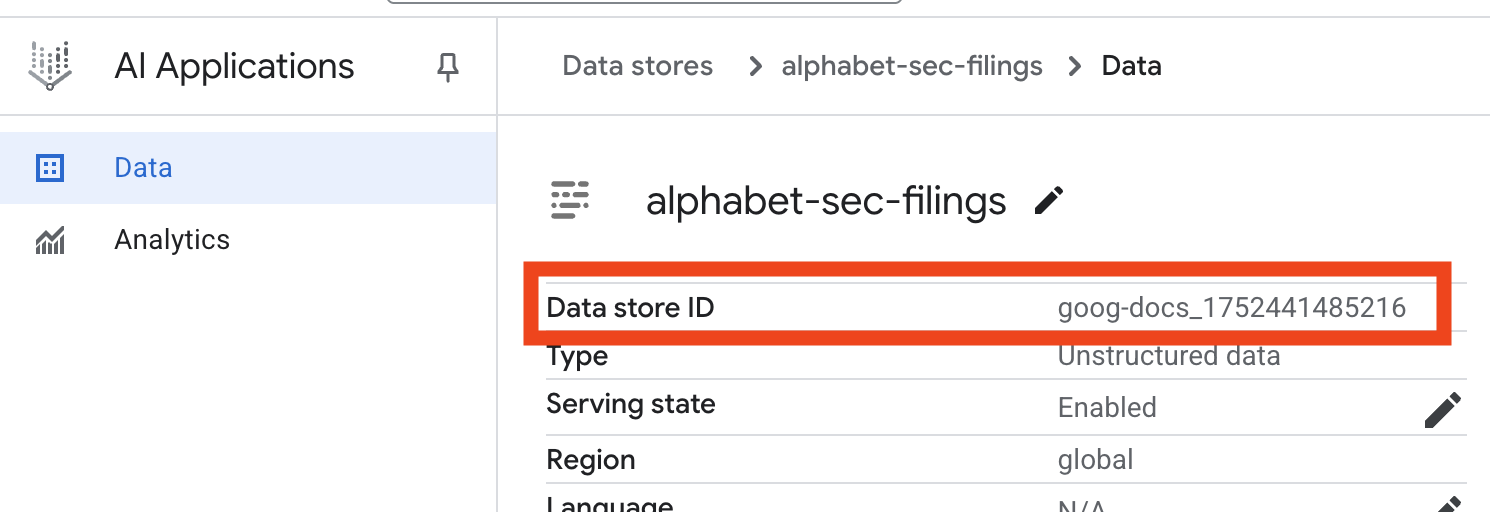Edit the Serving state with its pencil icon
1490x512 pixels.
click(x=1442, y=409)
